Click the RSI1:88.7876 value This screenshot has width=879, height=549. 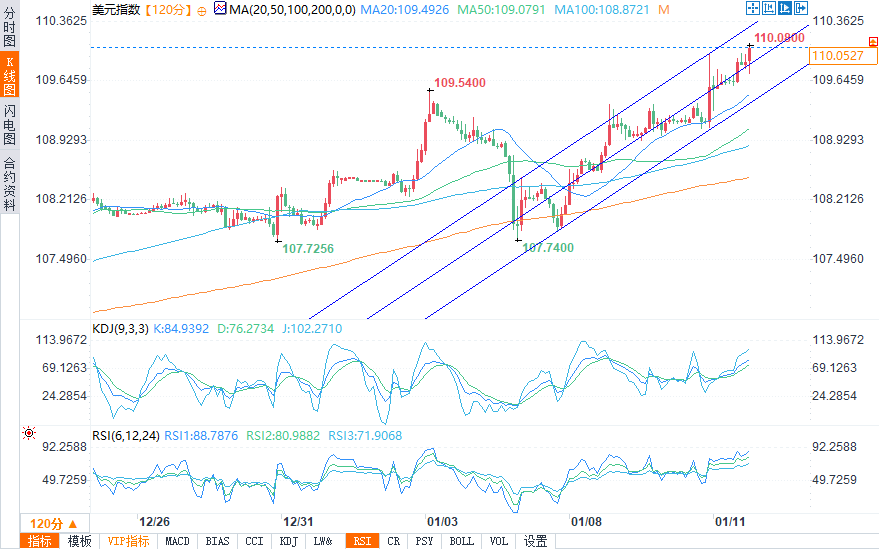tap(201, 436)
